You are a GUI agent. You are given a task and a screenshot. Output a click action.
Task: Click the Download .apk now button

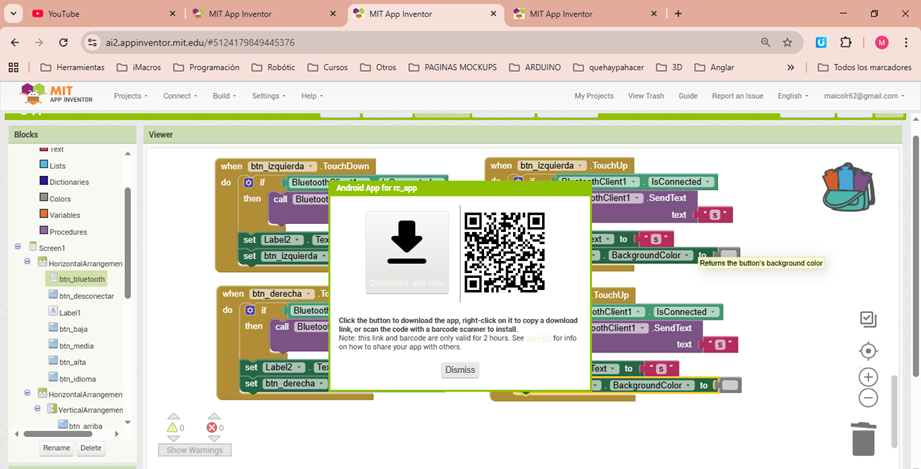[x=406, y=251]
